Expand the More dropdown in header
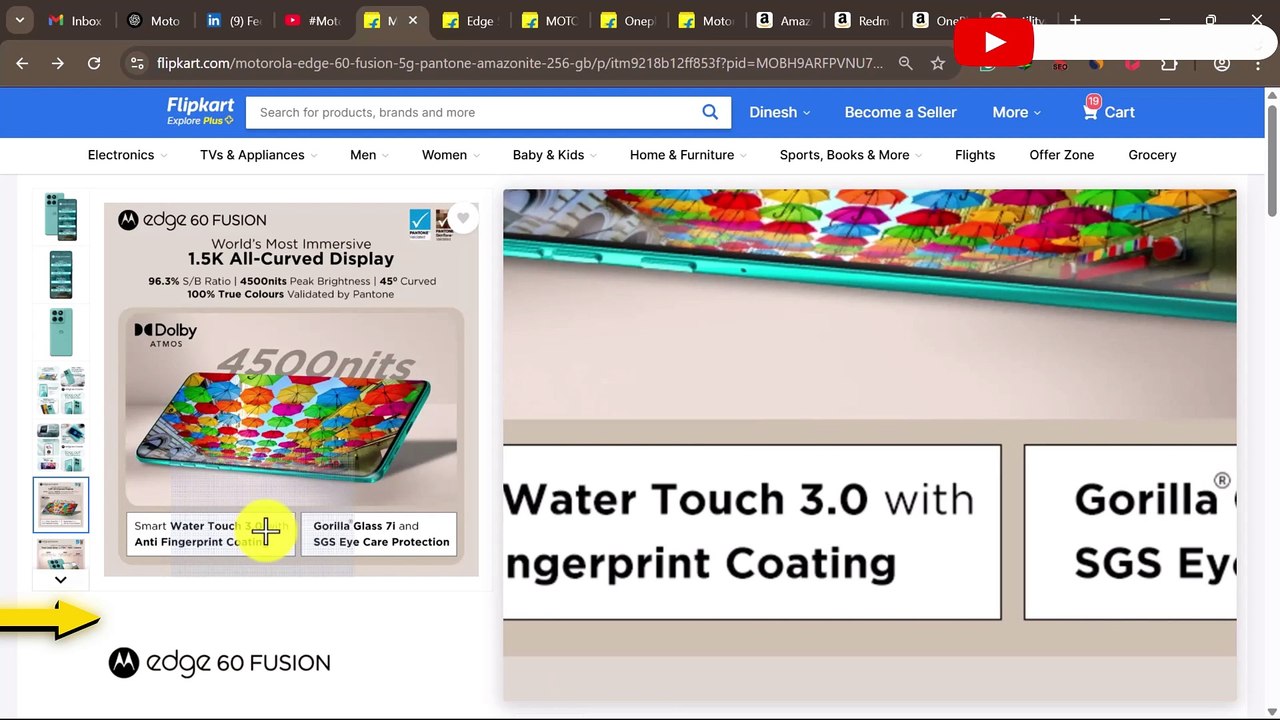 pyautogui.click(x=1016, y=112)
